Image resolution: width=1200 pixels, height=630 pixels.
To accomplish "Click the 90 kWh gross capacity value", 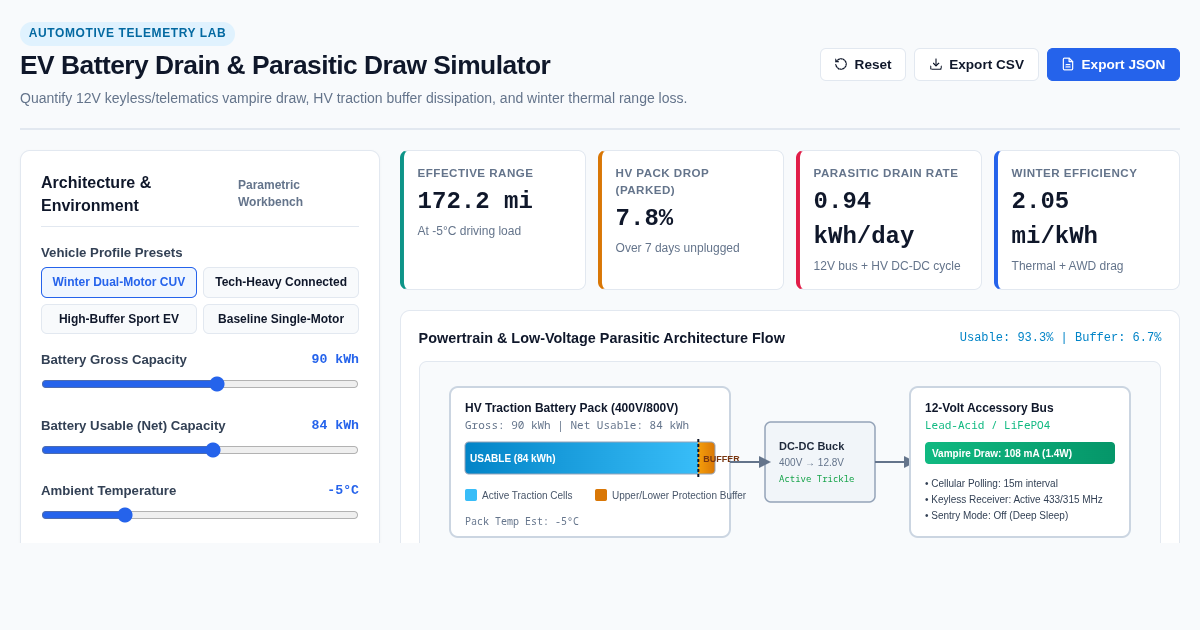I will 335,359.
